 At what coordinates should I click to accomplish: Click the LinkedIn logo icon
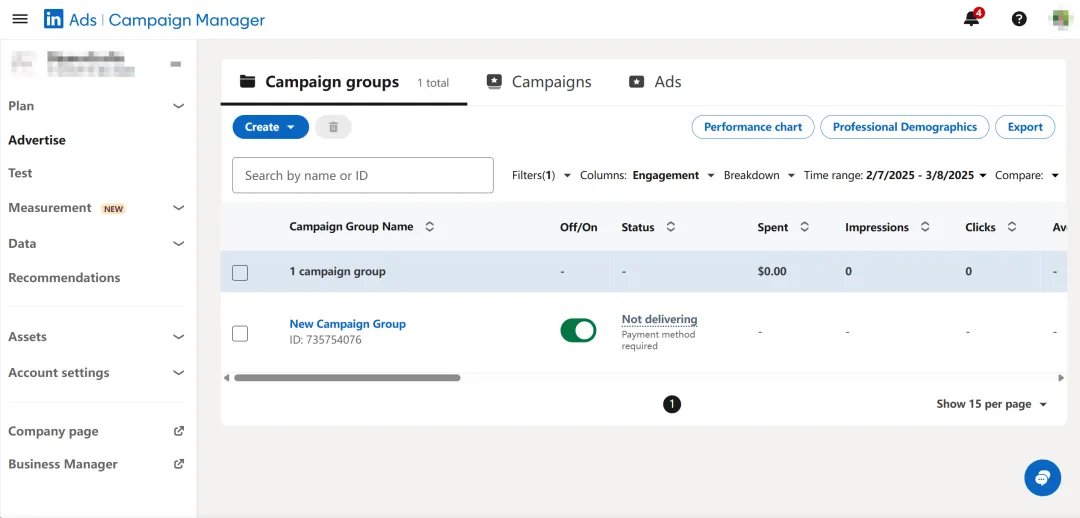pos(53,19)
